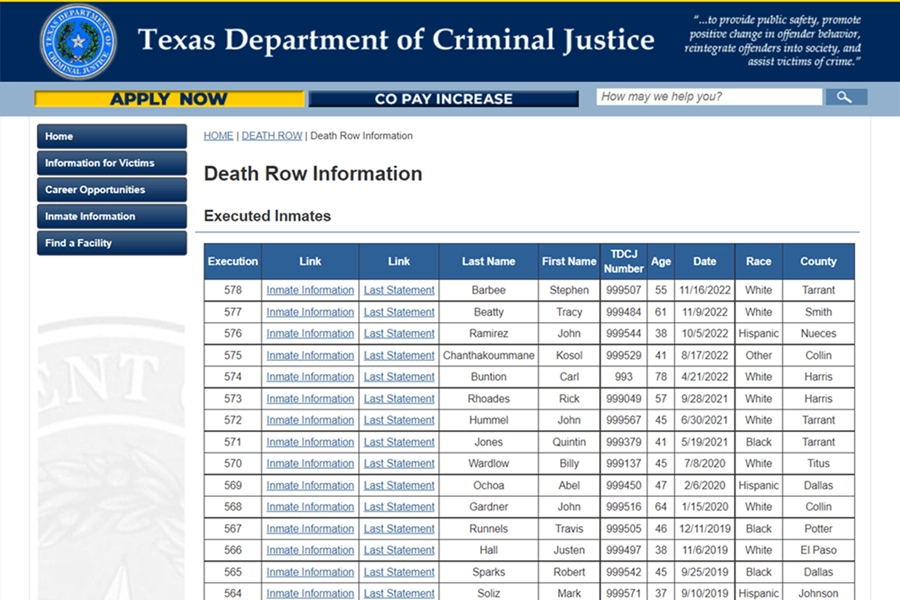Screen dimensions: 900x600
Task: Select the last name cell Chanthakoummane
Action: click(488, 355)
